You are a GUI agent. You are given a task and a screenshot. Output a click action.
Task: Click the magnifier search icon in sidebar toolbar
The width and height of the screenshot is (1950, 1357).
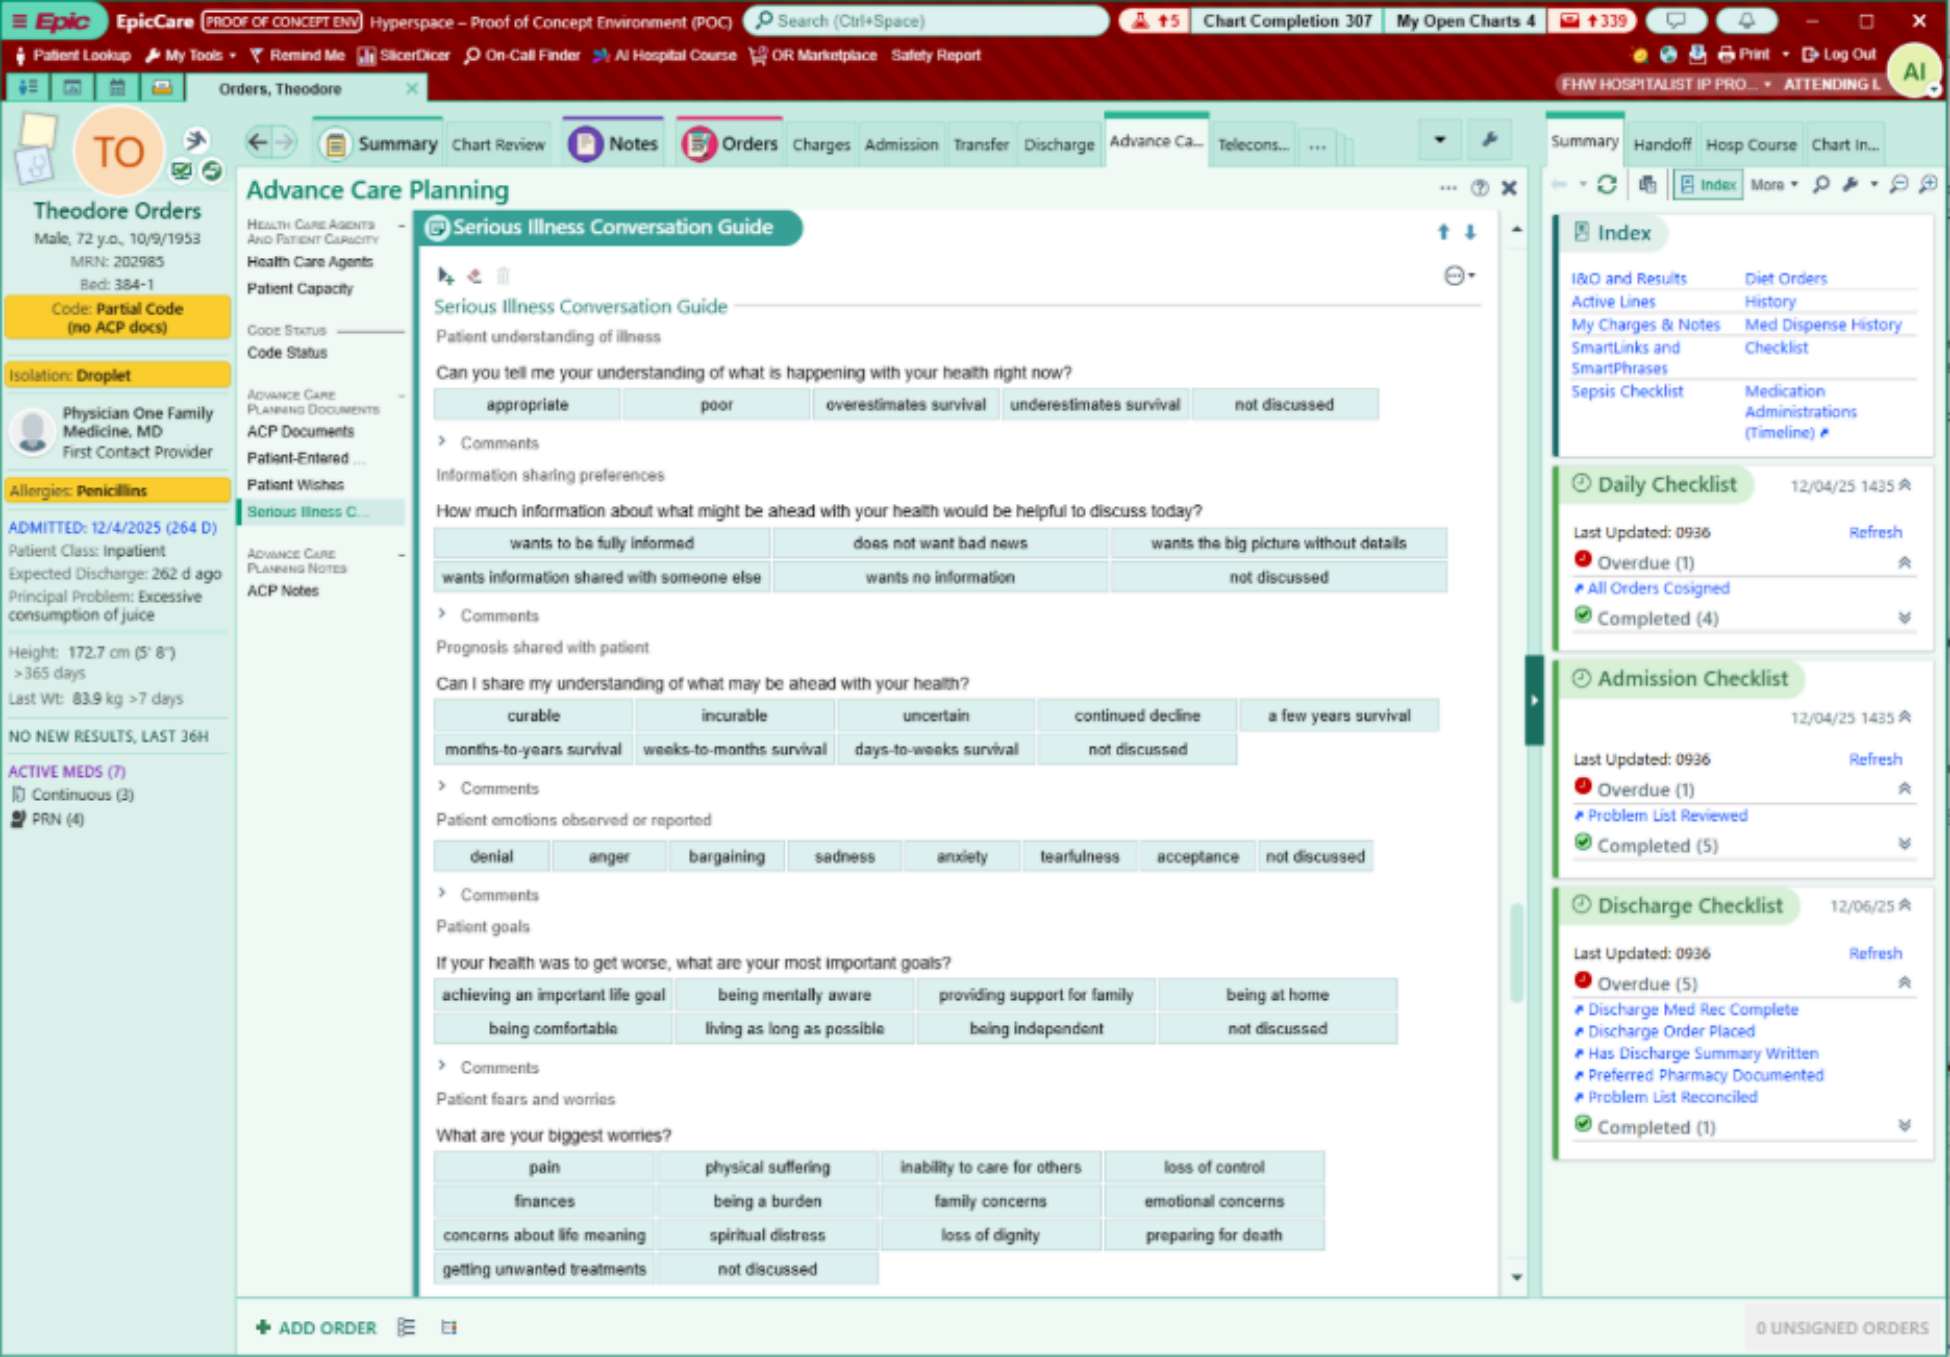[1821, 184]
